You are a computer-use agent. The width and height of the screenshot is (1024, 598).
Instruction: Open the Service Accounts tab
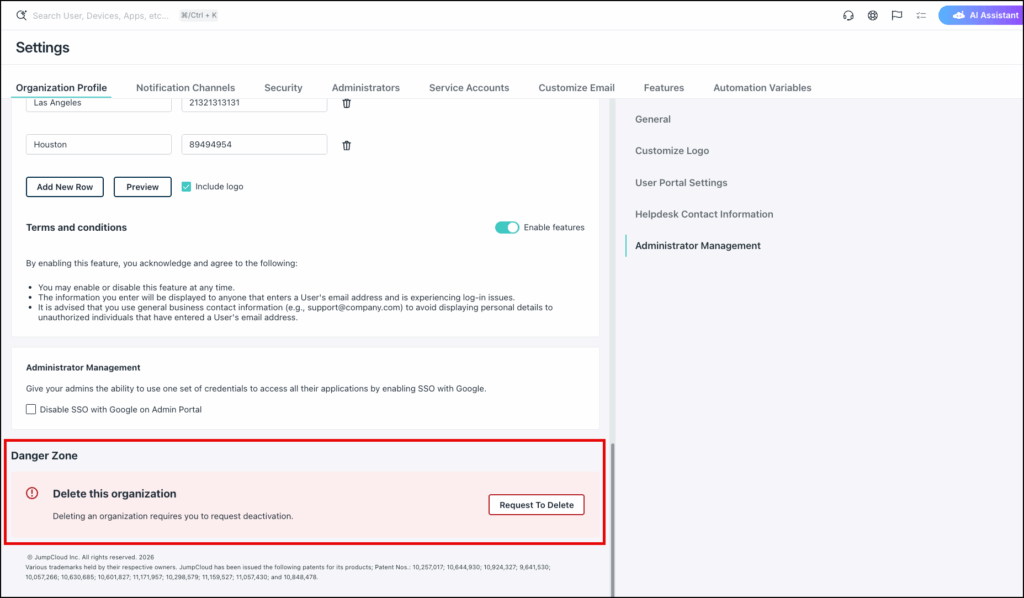[x=469, y=88]
